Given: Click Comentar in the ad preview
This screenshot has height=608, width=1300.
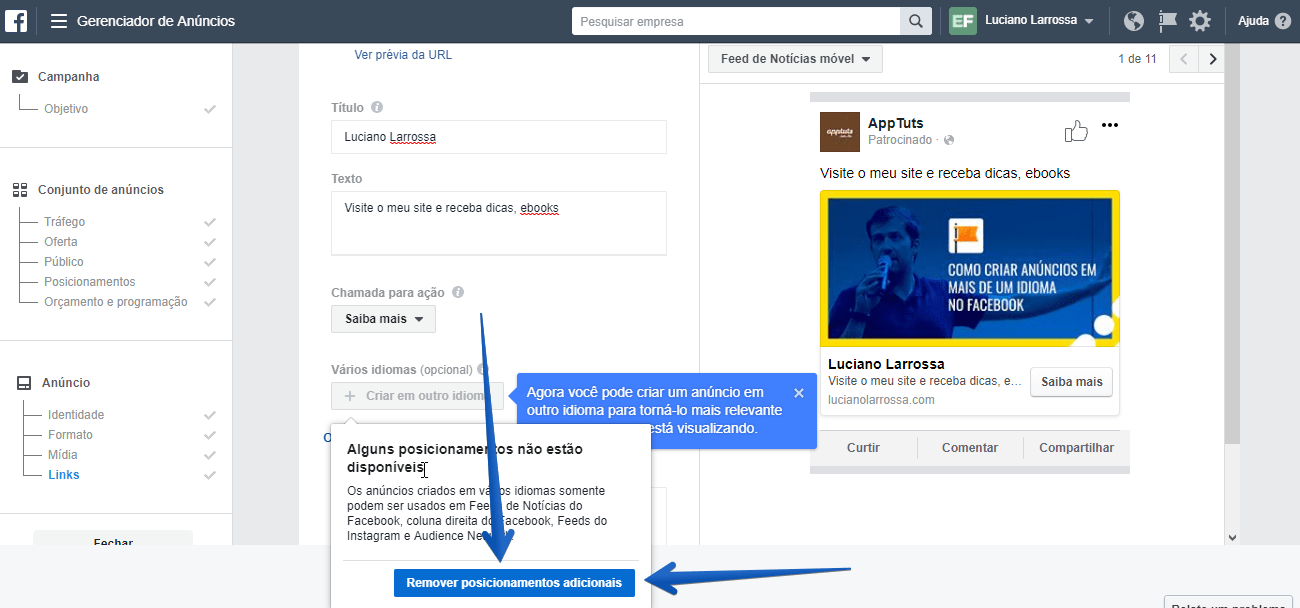Looking at the screenshot, I should (970, 448).
